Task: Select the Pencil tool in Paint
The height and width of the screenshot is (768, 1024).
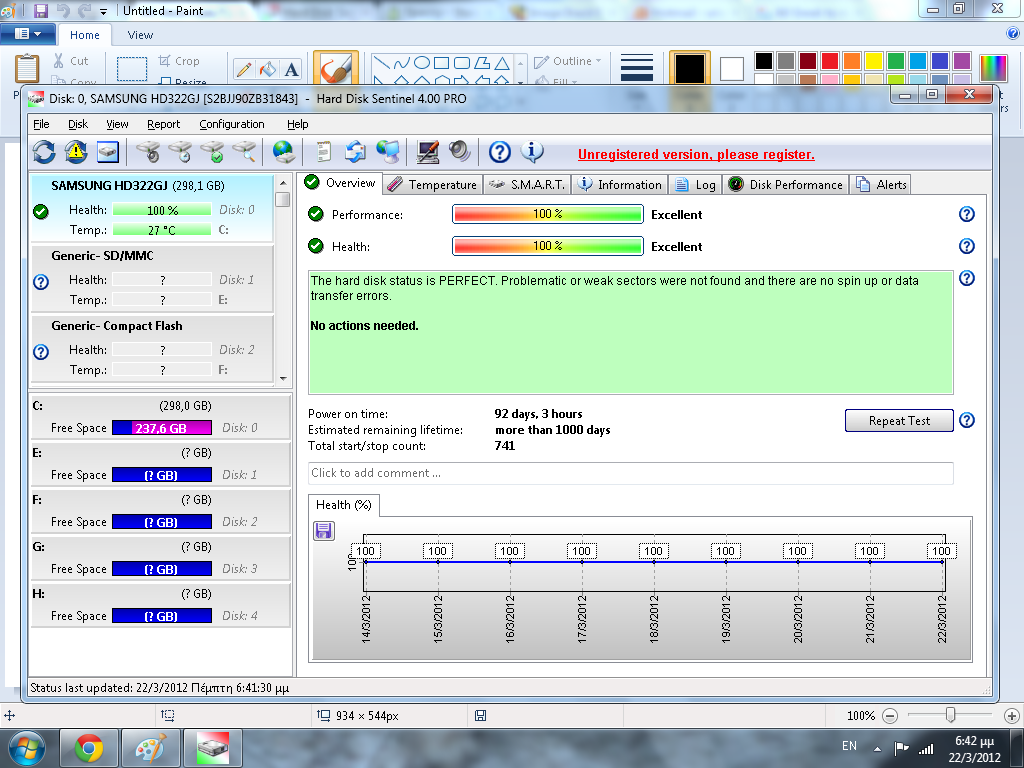Action: click(244, 69)
